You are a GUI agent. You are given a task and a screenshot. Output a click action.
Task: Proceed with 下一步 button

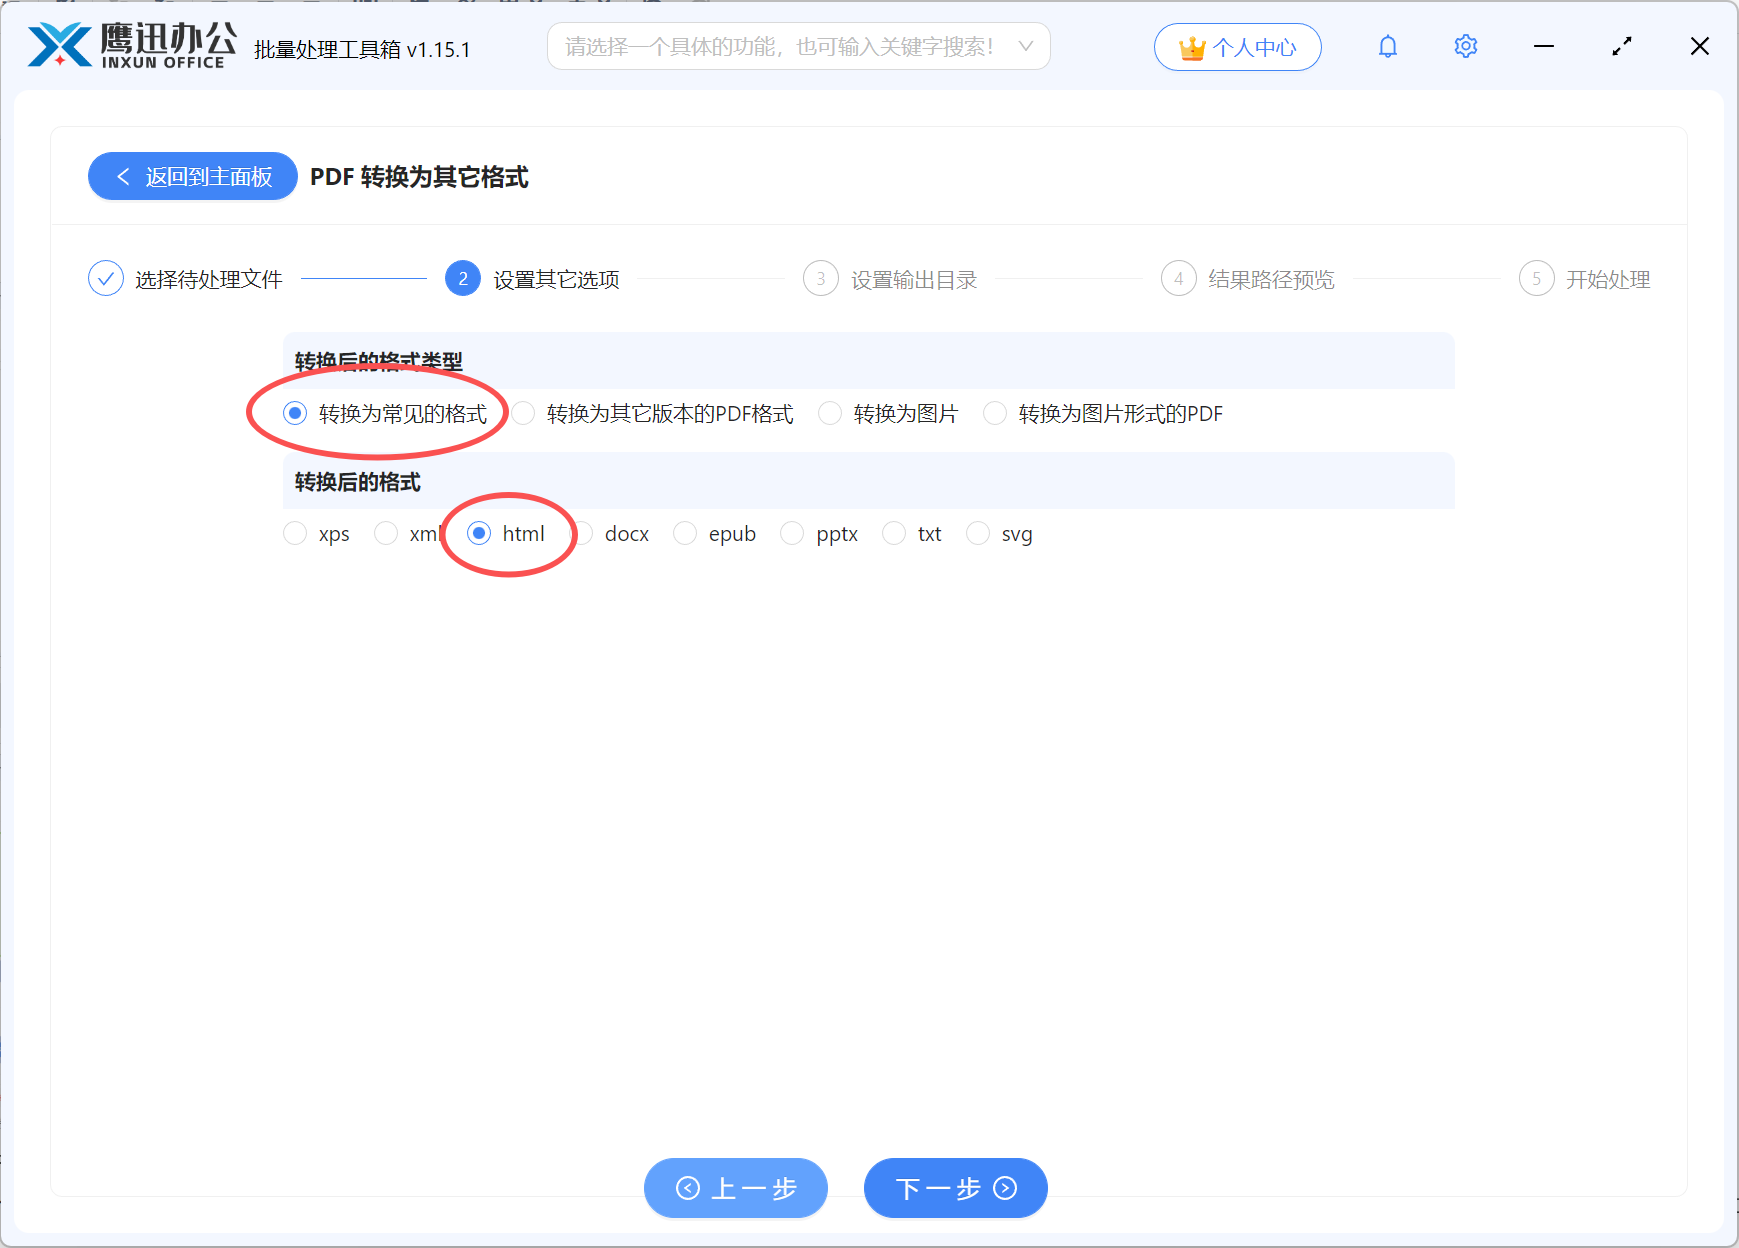(x=956, y=1188)
